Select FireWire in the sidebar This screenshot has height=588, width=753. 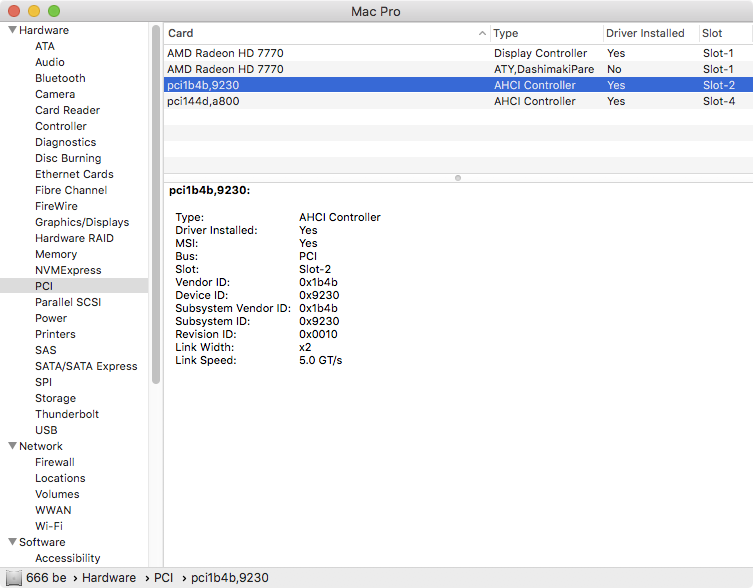tap(56, 206)
